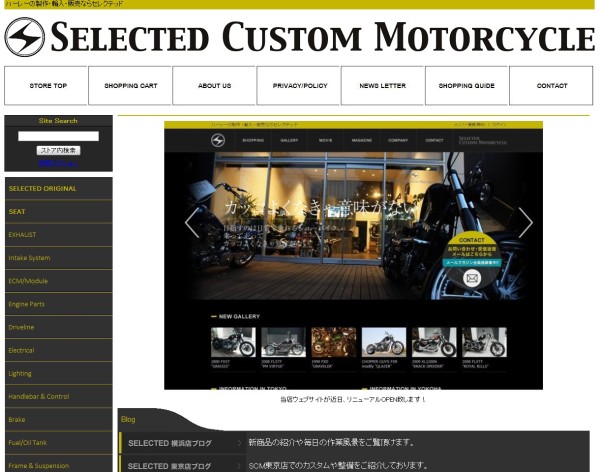This screenshot has width=600, height=472.
Task: Click the Blog section heading
Action: 128,420
